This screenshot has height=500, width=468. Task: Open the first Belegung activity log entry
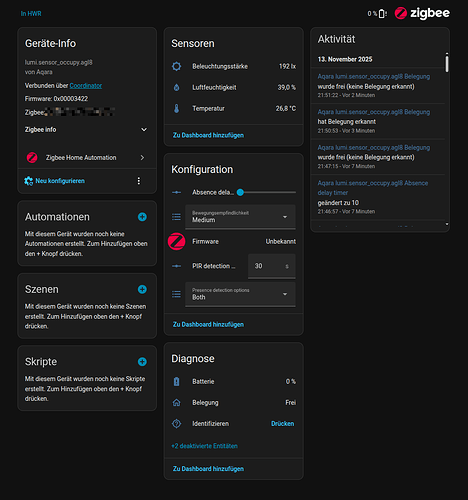pos(377,86)
